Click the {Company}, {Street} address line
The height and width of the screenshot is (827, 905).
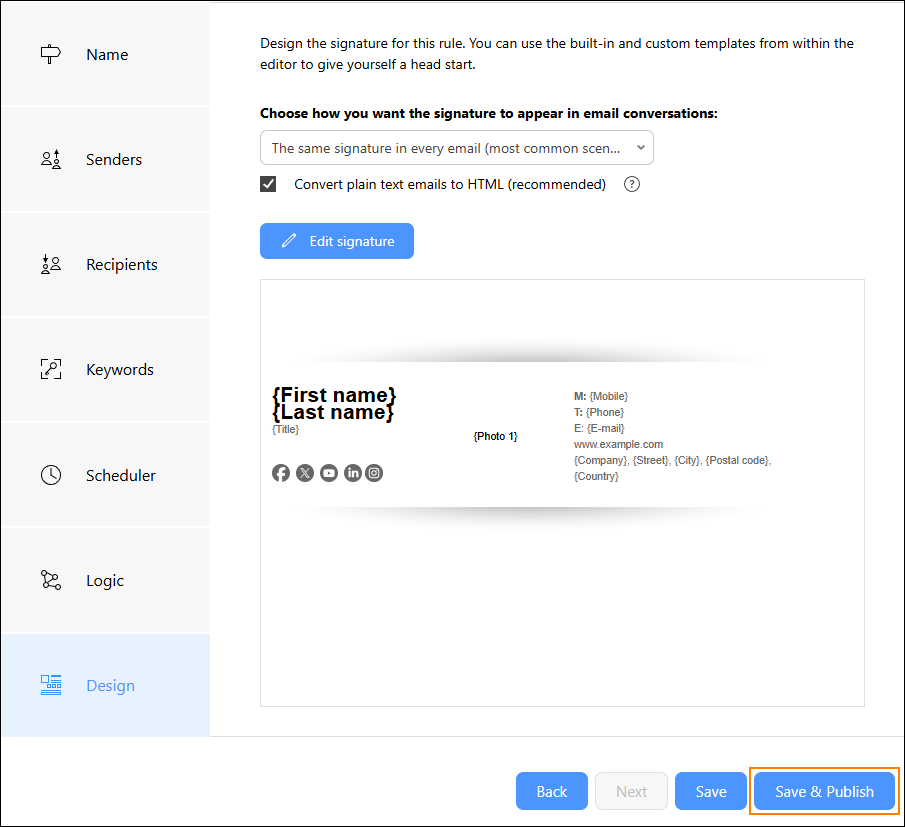pos(672,461)
